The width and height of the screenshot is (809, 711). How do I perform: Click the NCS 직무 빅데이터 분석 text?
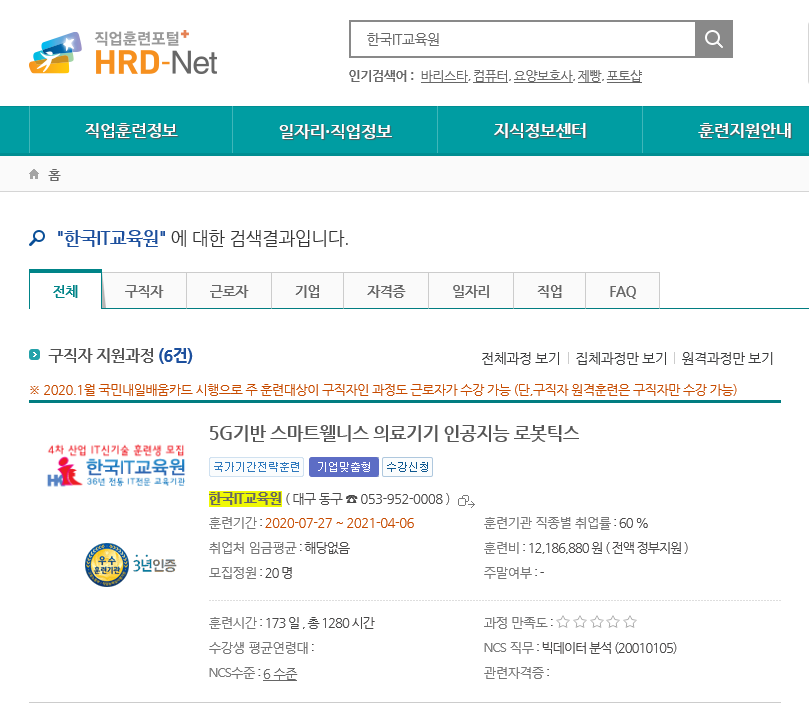pyautogui.click(x=580, y=648)
